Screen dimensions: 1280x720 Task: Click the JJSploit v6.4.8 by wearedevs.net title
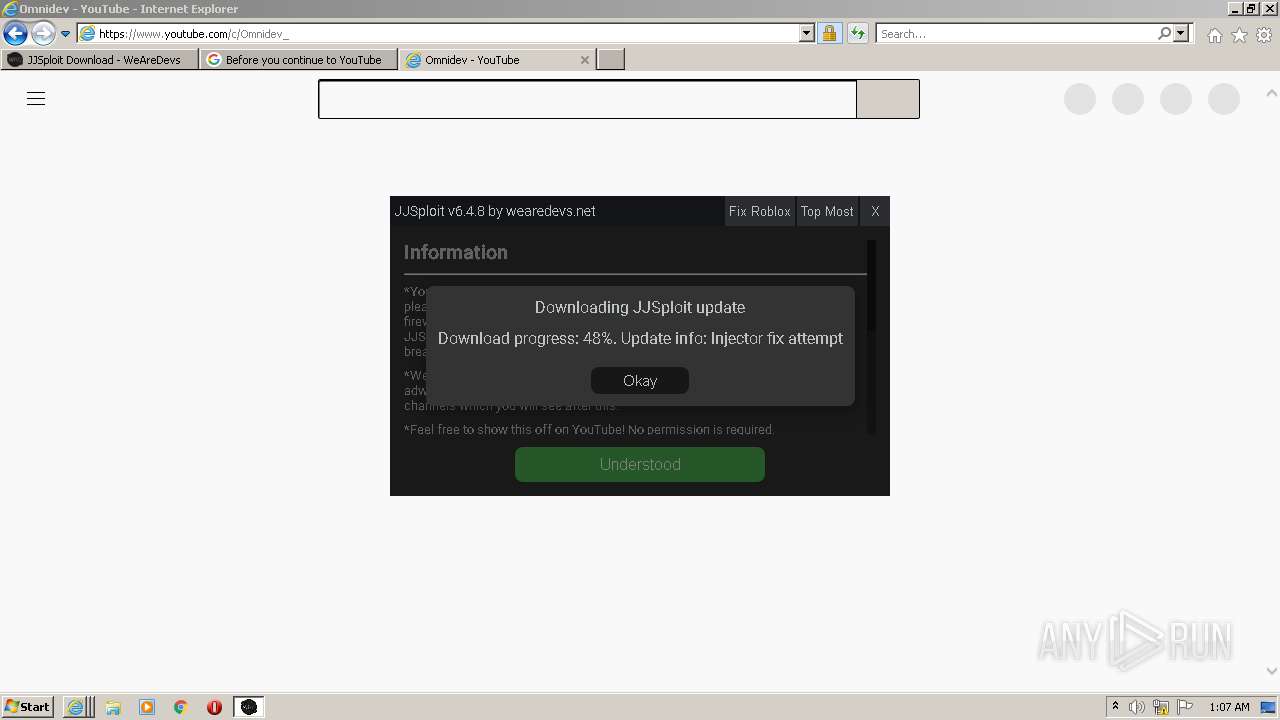[495, 211]
